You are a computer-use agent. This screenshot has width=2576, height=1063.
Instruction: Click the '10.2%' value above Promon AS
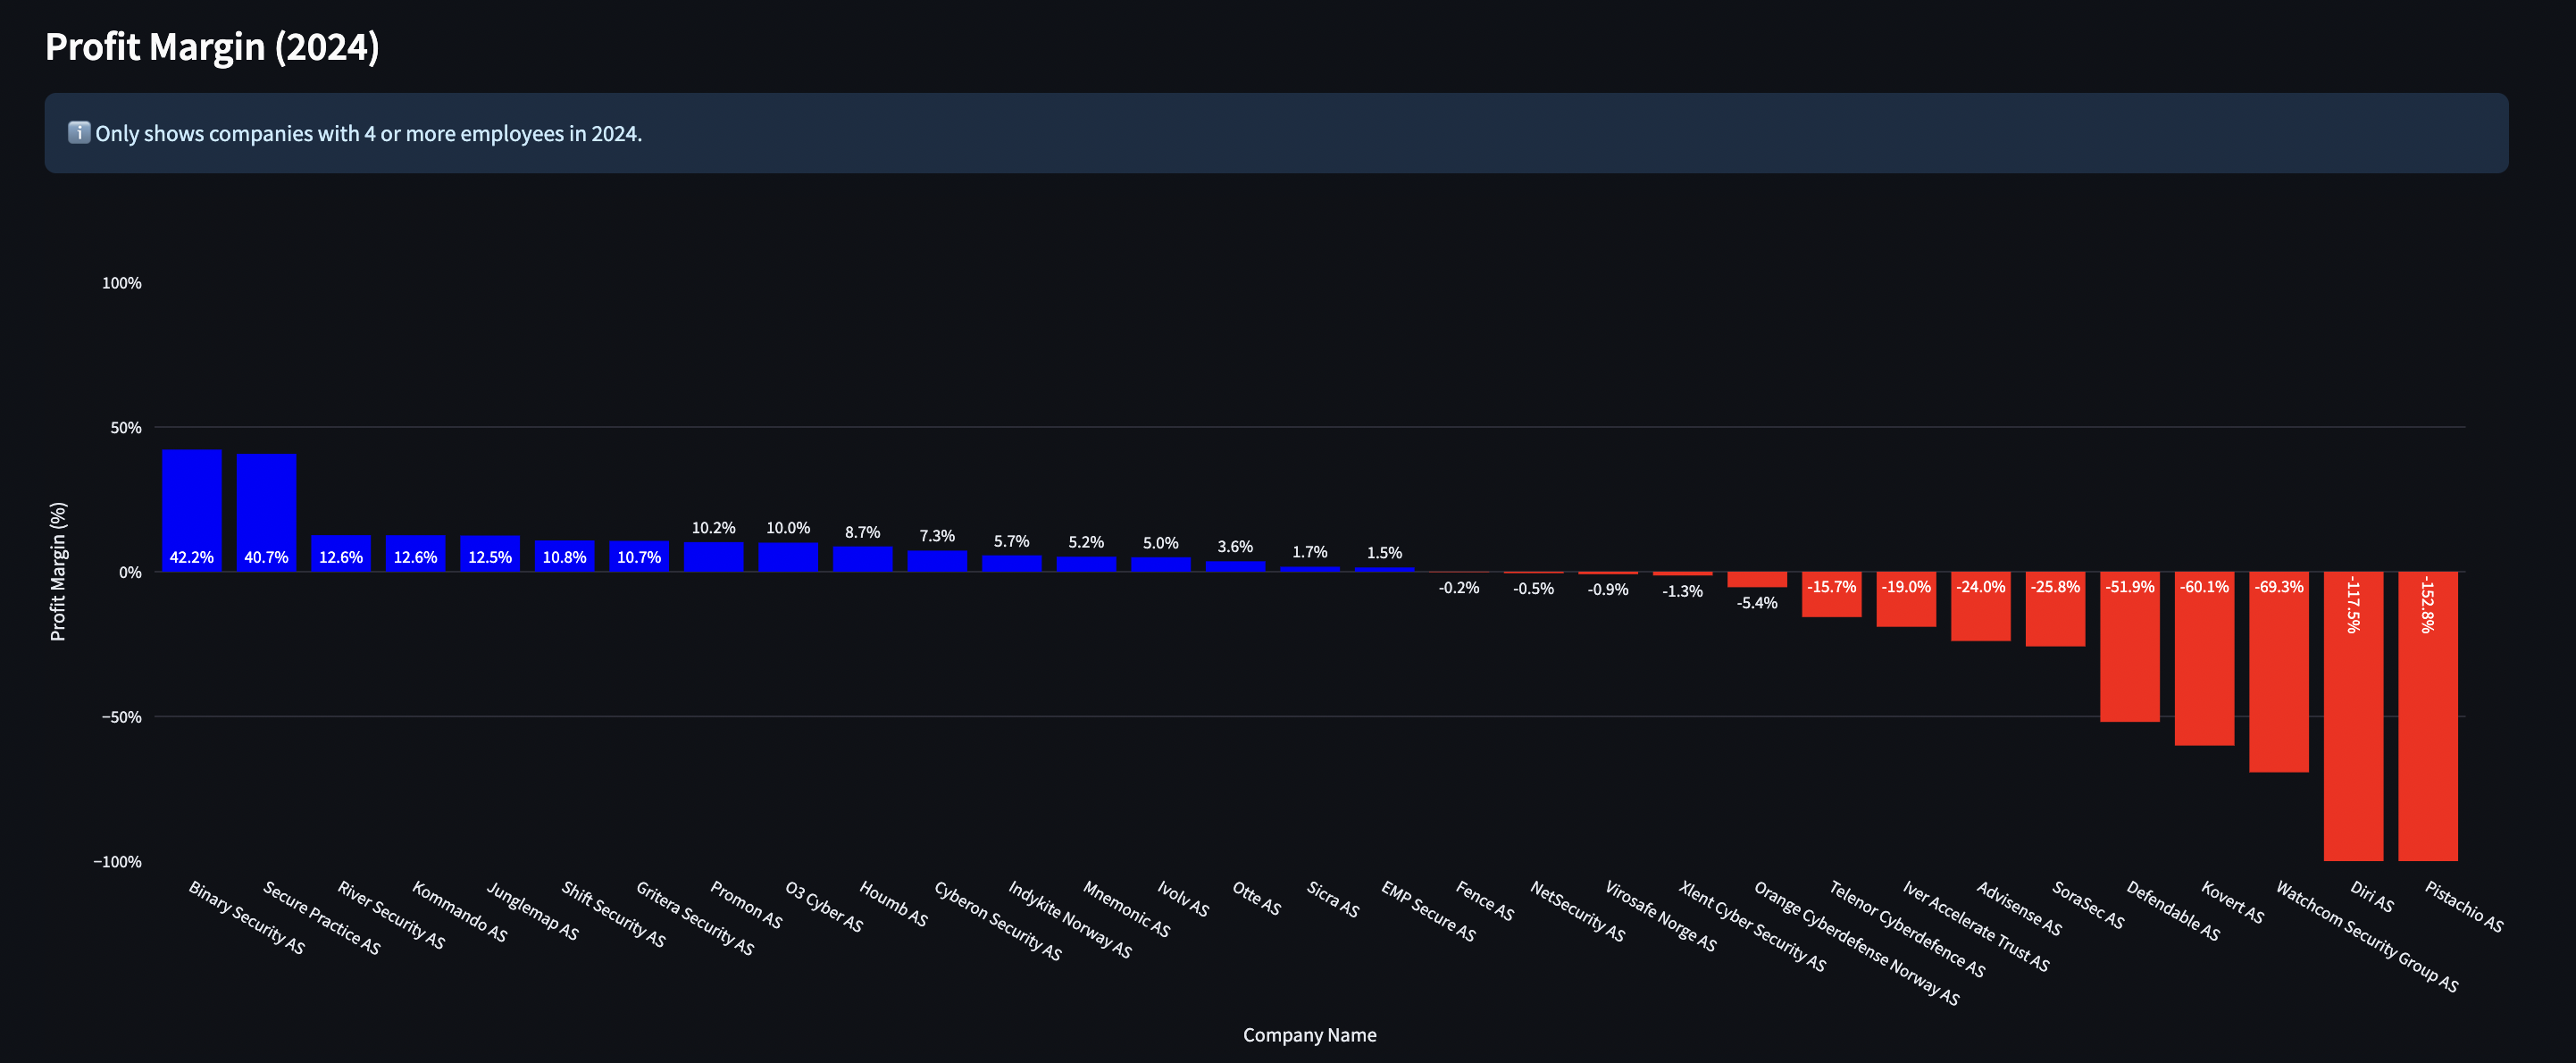[714, 528]
